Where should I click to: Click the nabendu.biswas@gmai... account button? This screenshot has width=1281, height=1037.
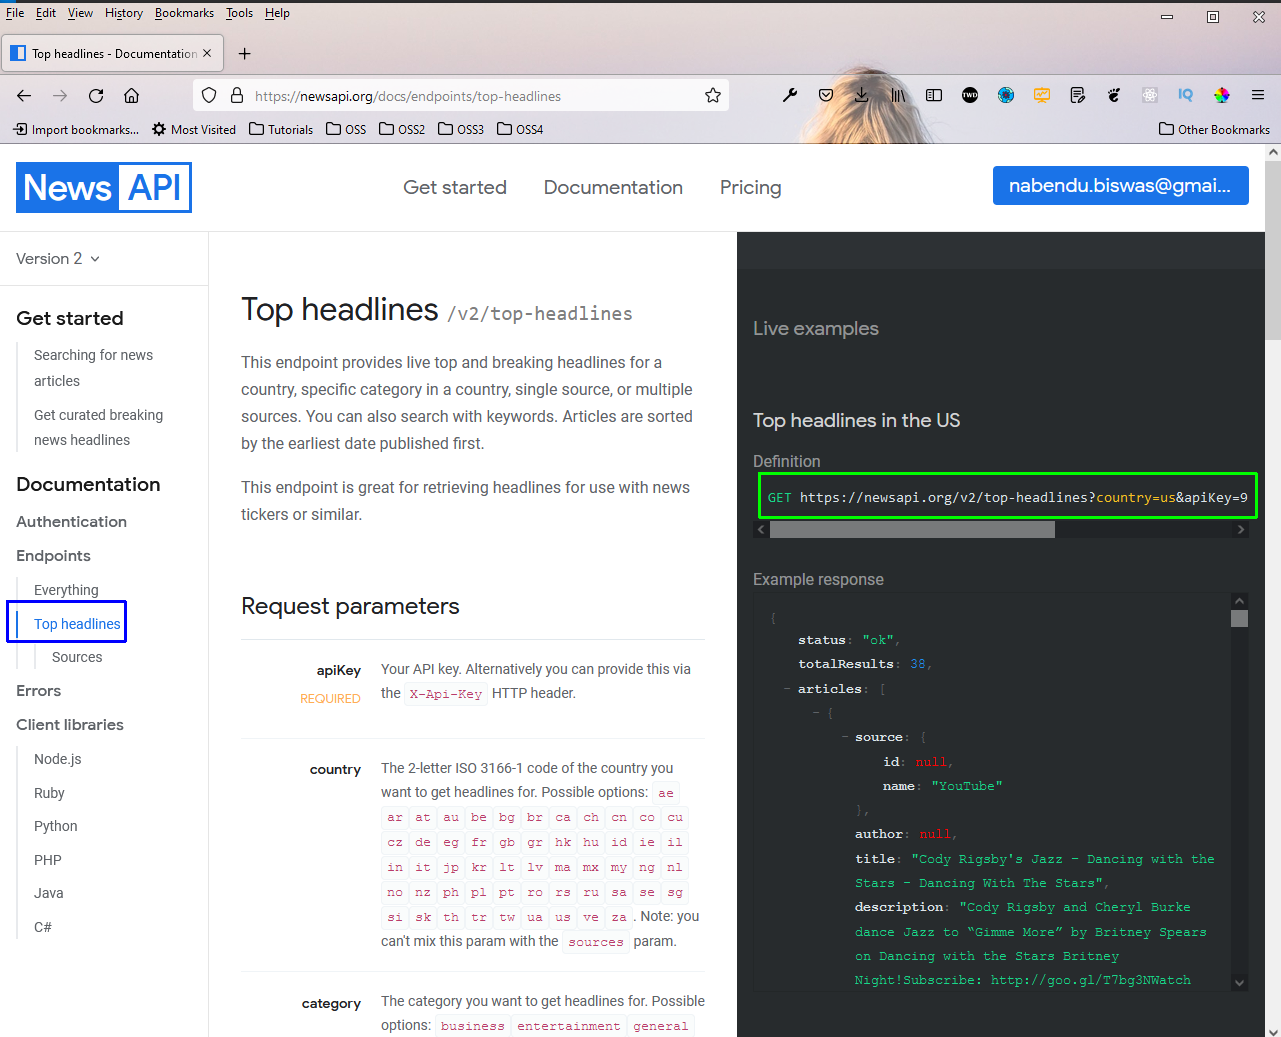click(1121, 185)
